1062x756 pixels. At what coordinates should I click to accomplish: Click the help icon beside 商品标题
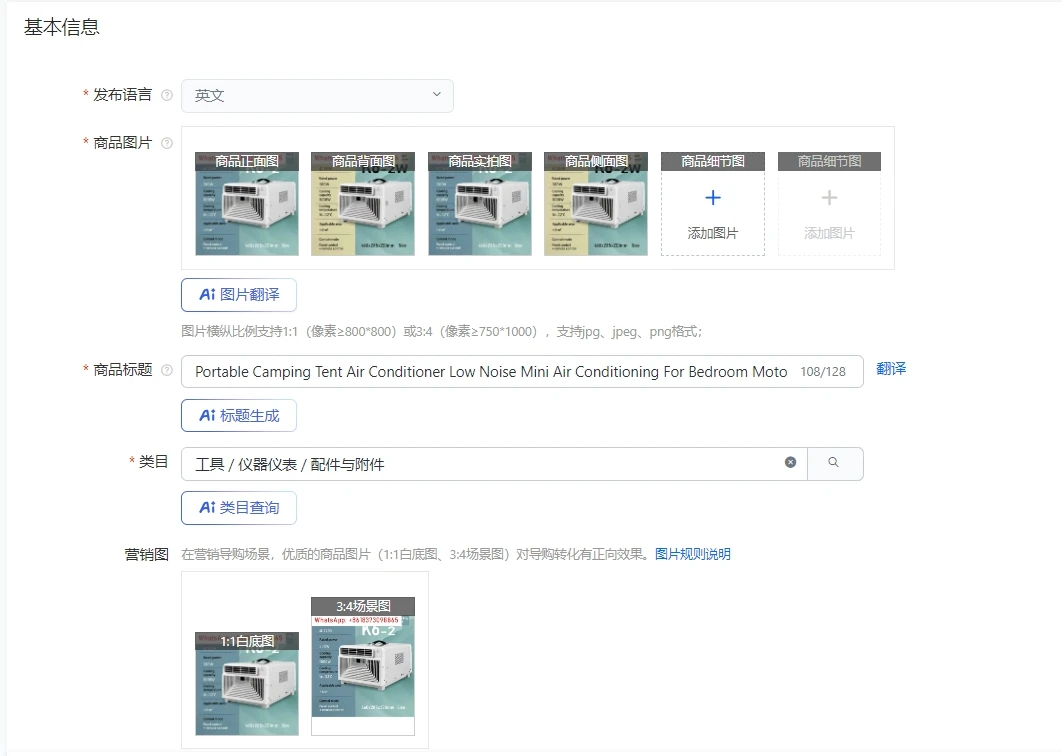point(167,370)
